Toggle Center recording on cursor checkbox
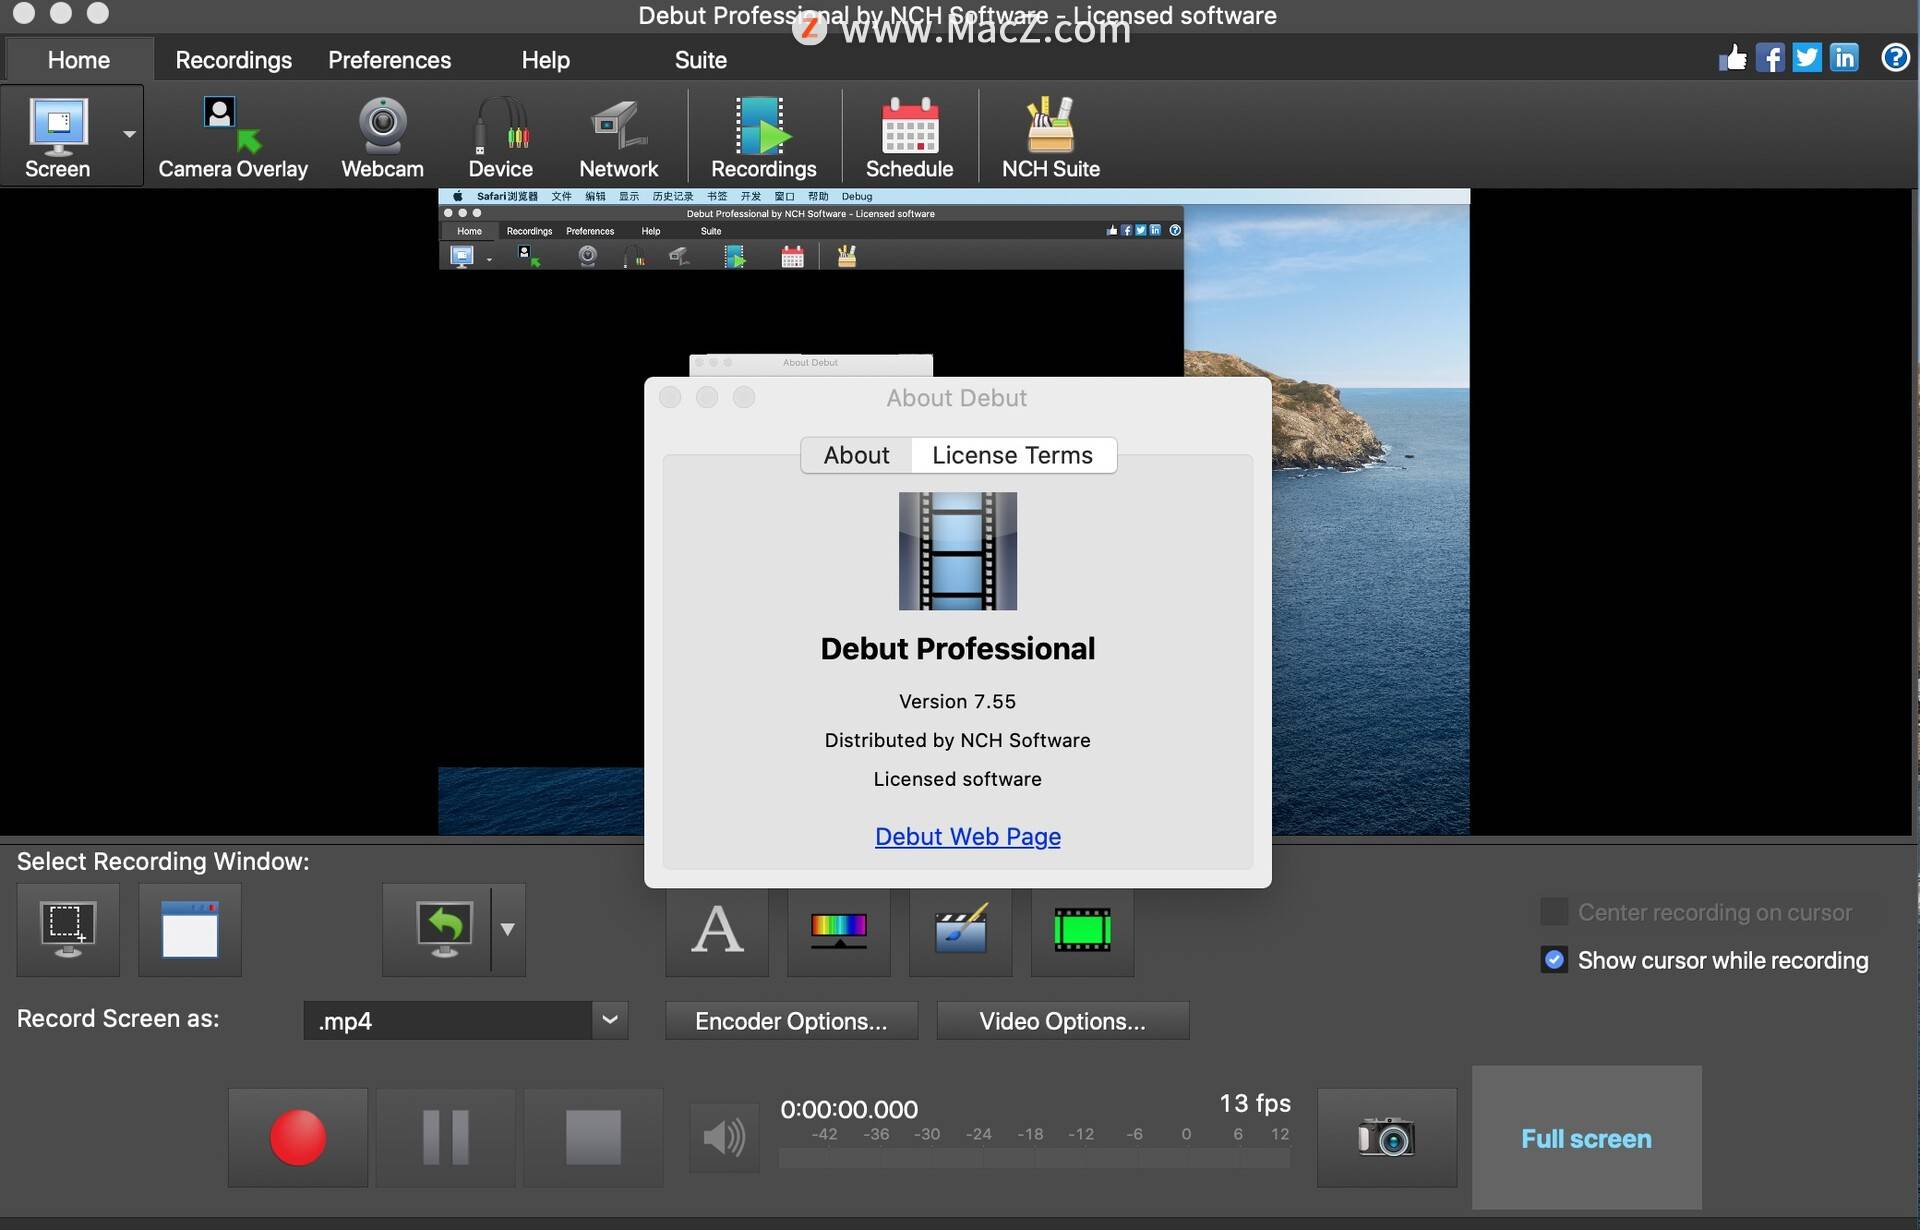 [1554, 912]
